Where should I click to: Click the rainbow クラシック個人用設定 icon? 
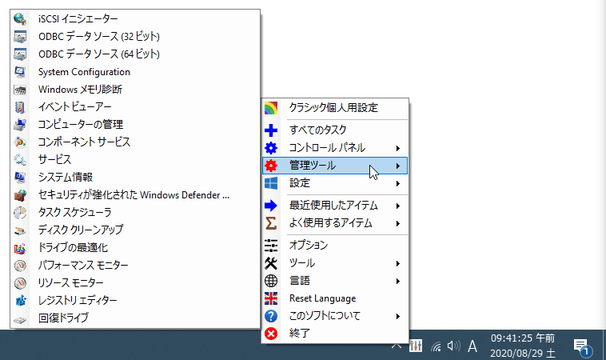click(x=271, y=108)
